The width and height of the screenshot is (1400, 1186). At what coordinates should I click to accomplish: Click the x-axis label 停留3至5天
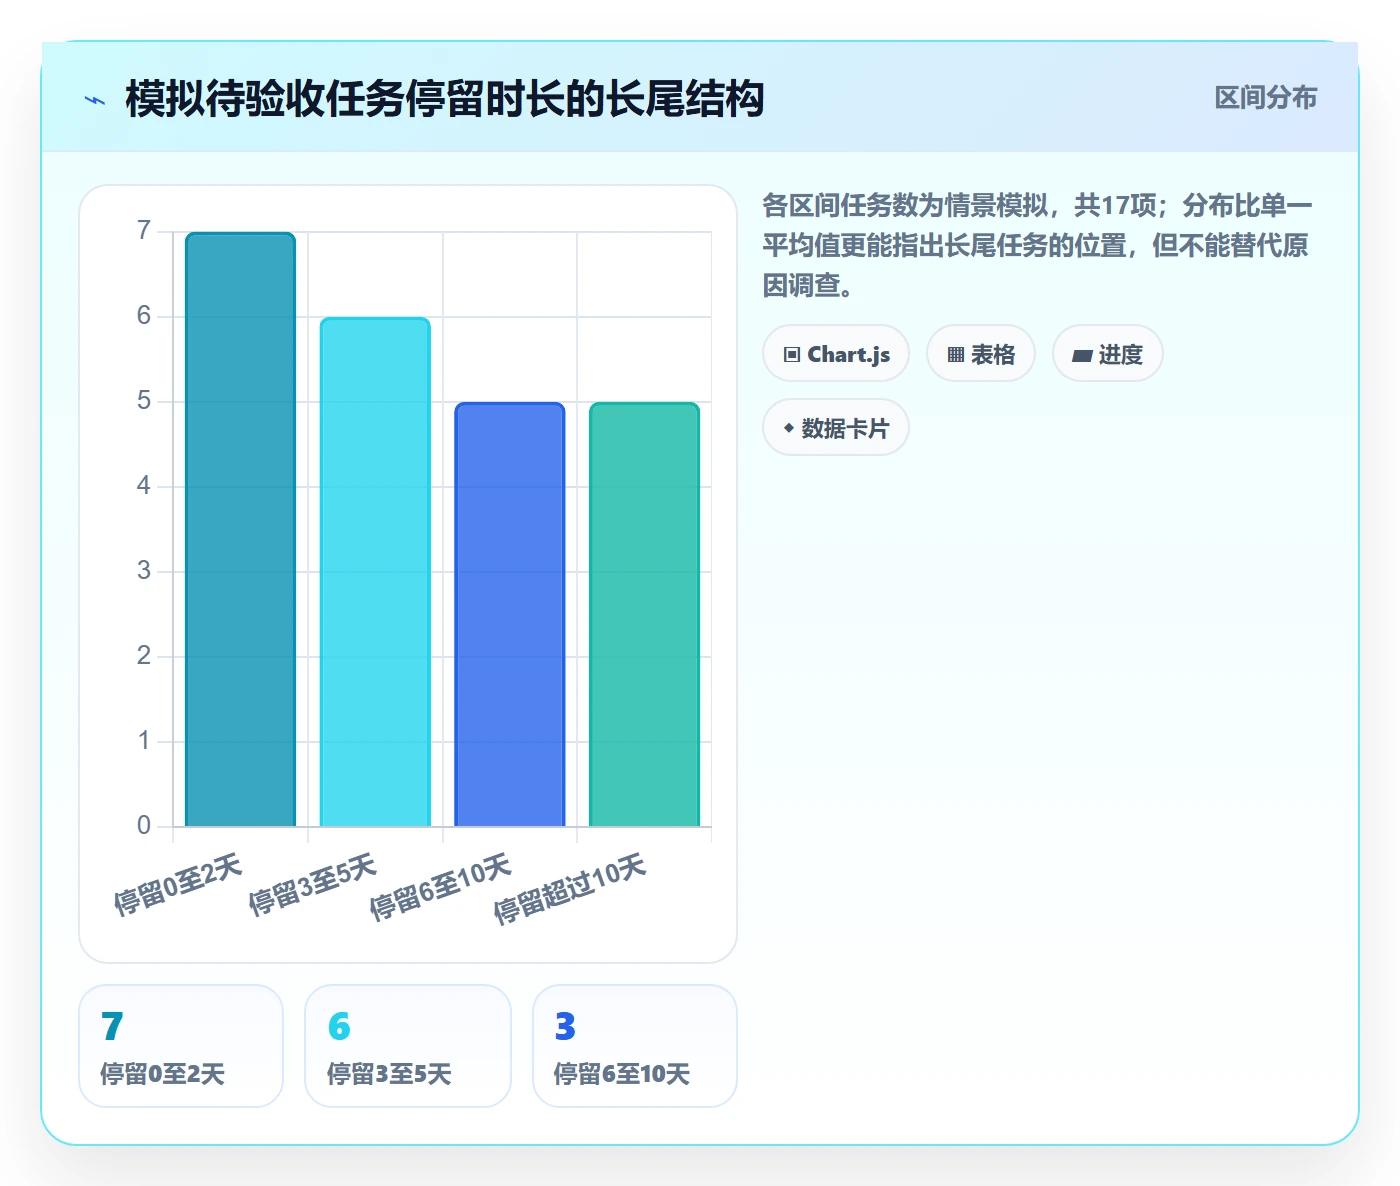tap(312, 884)
